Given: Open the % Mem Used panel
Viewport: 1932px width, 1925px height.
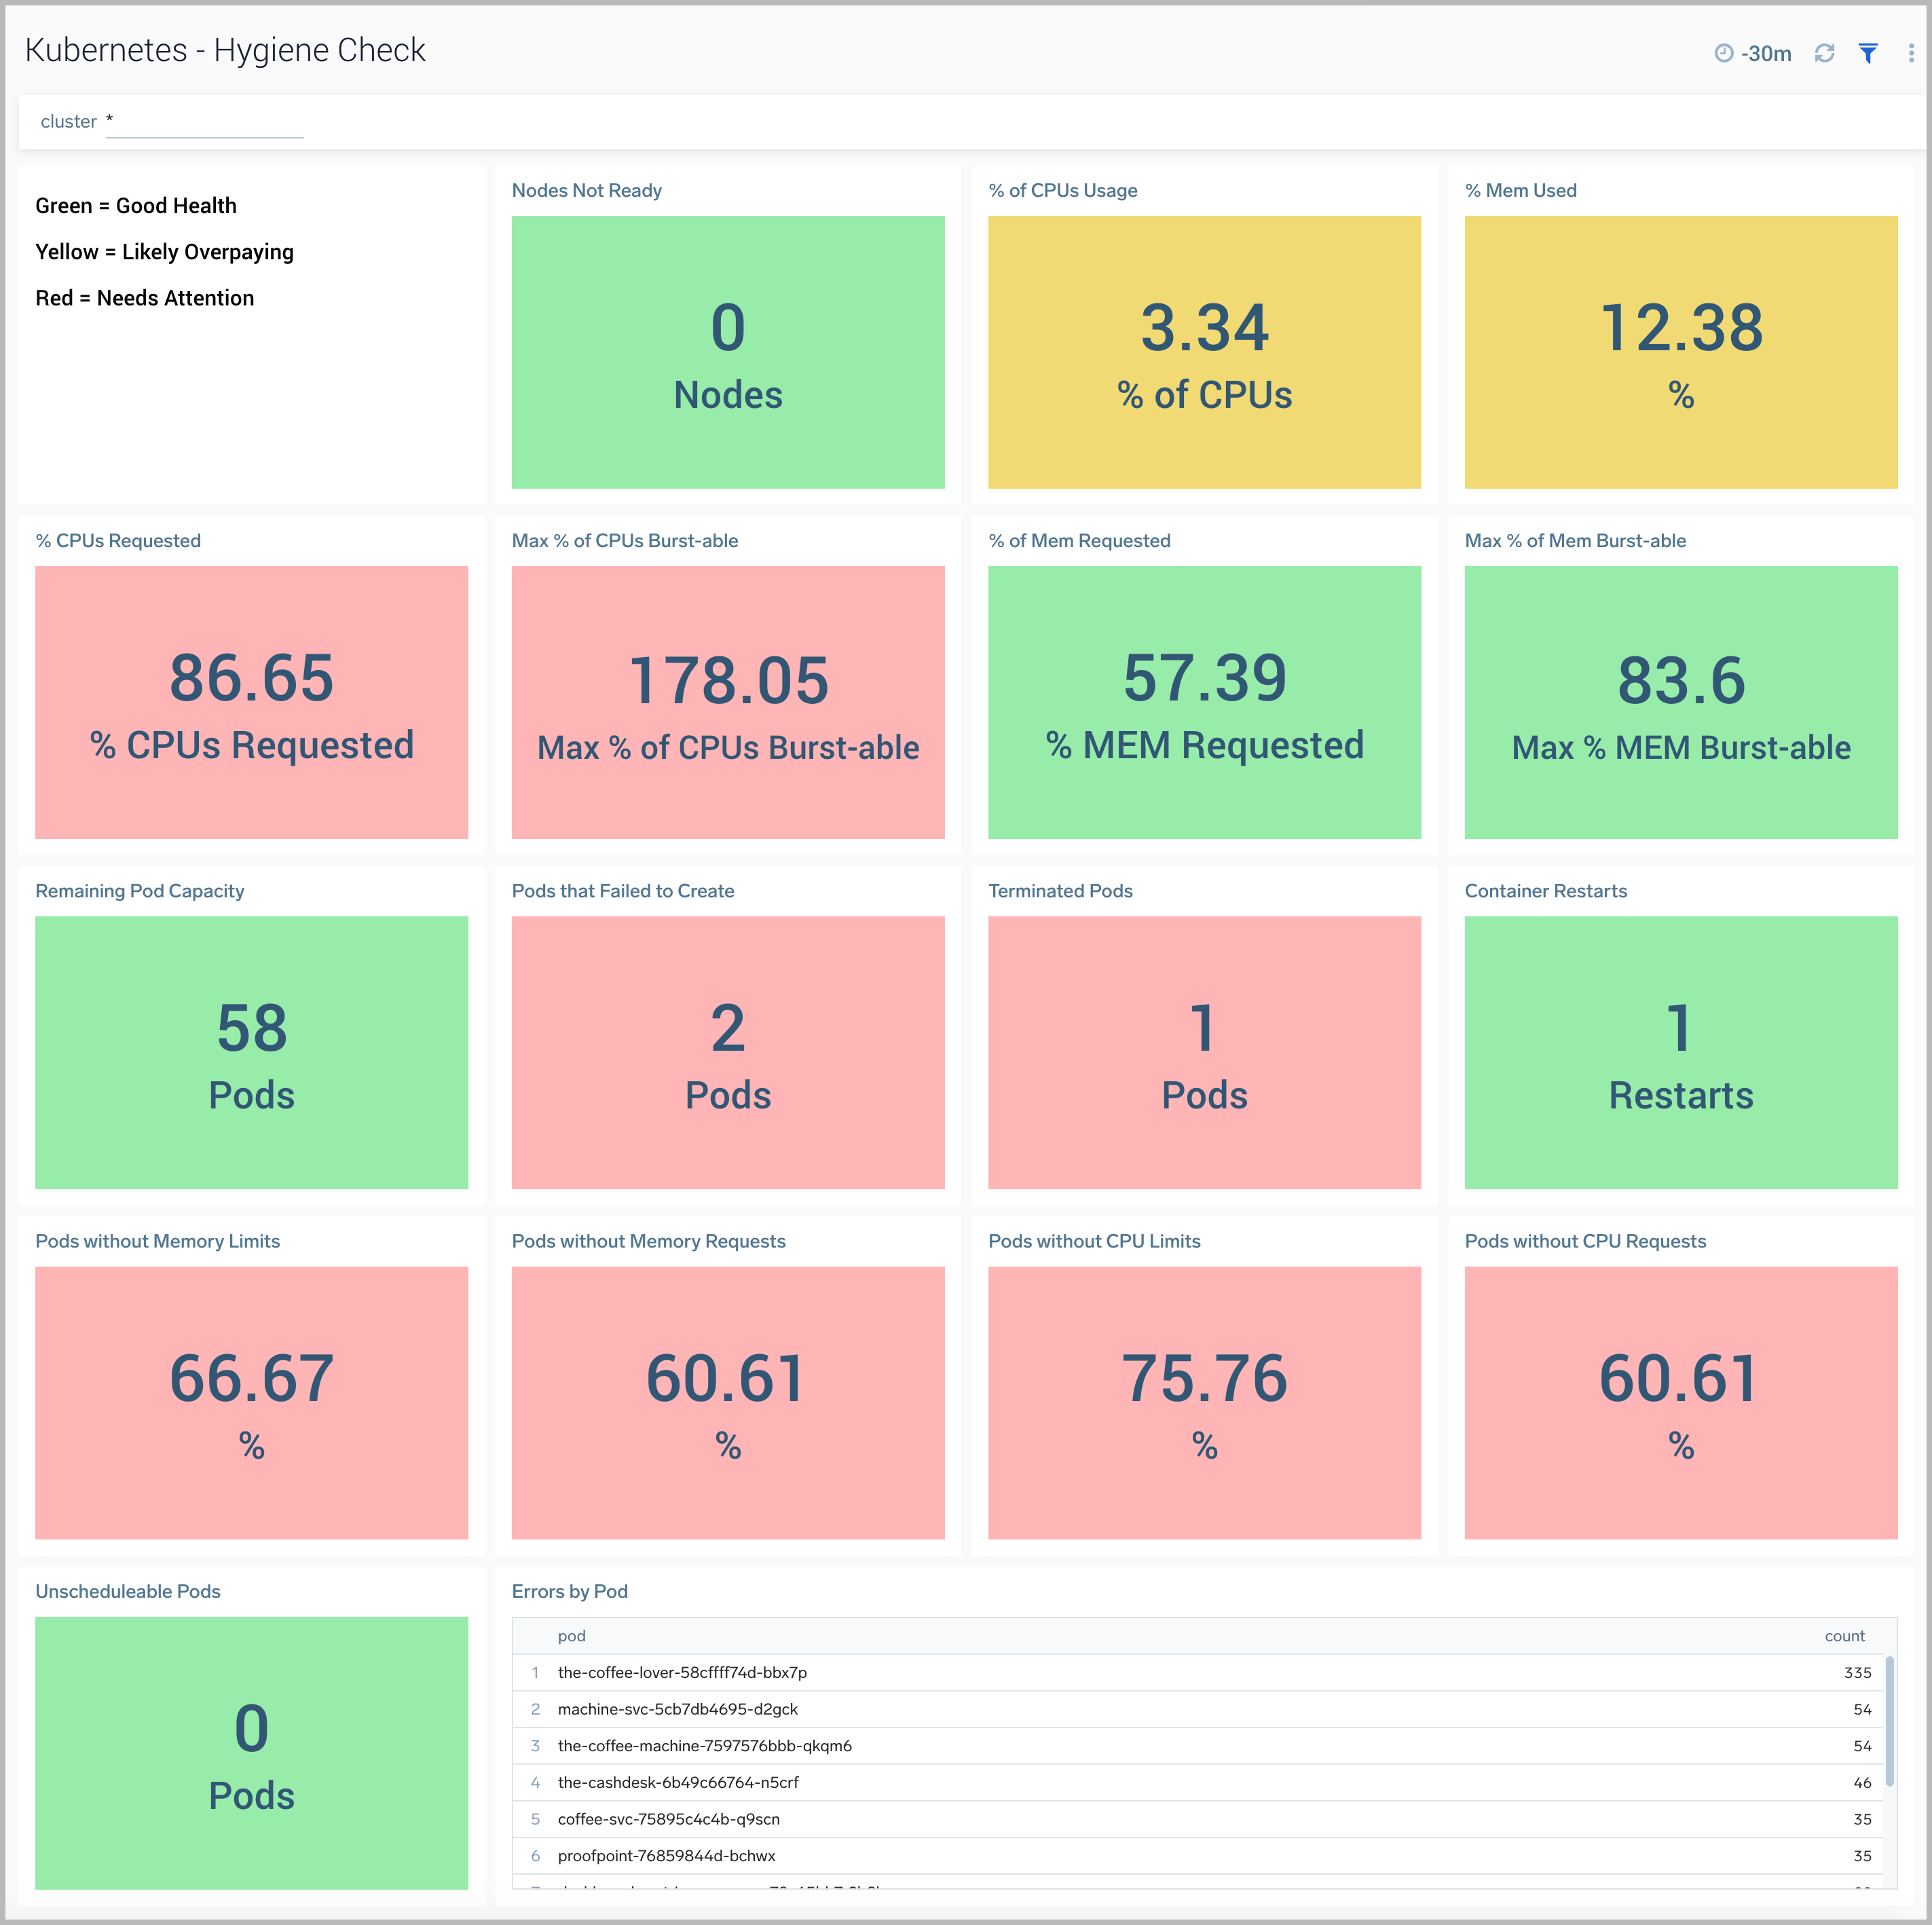Looking at the screenshot, I should click(x=1681, y=352).
